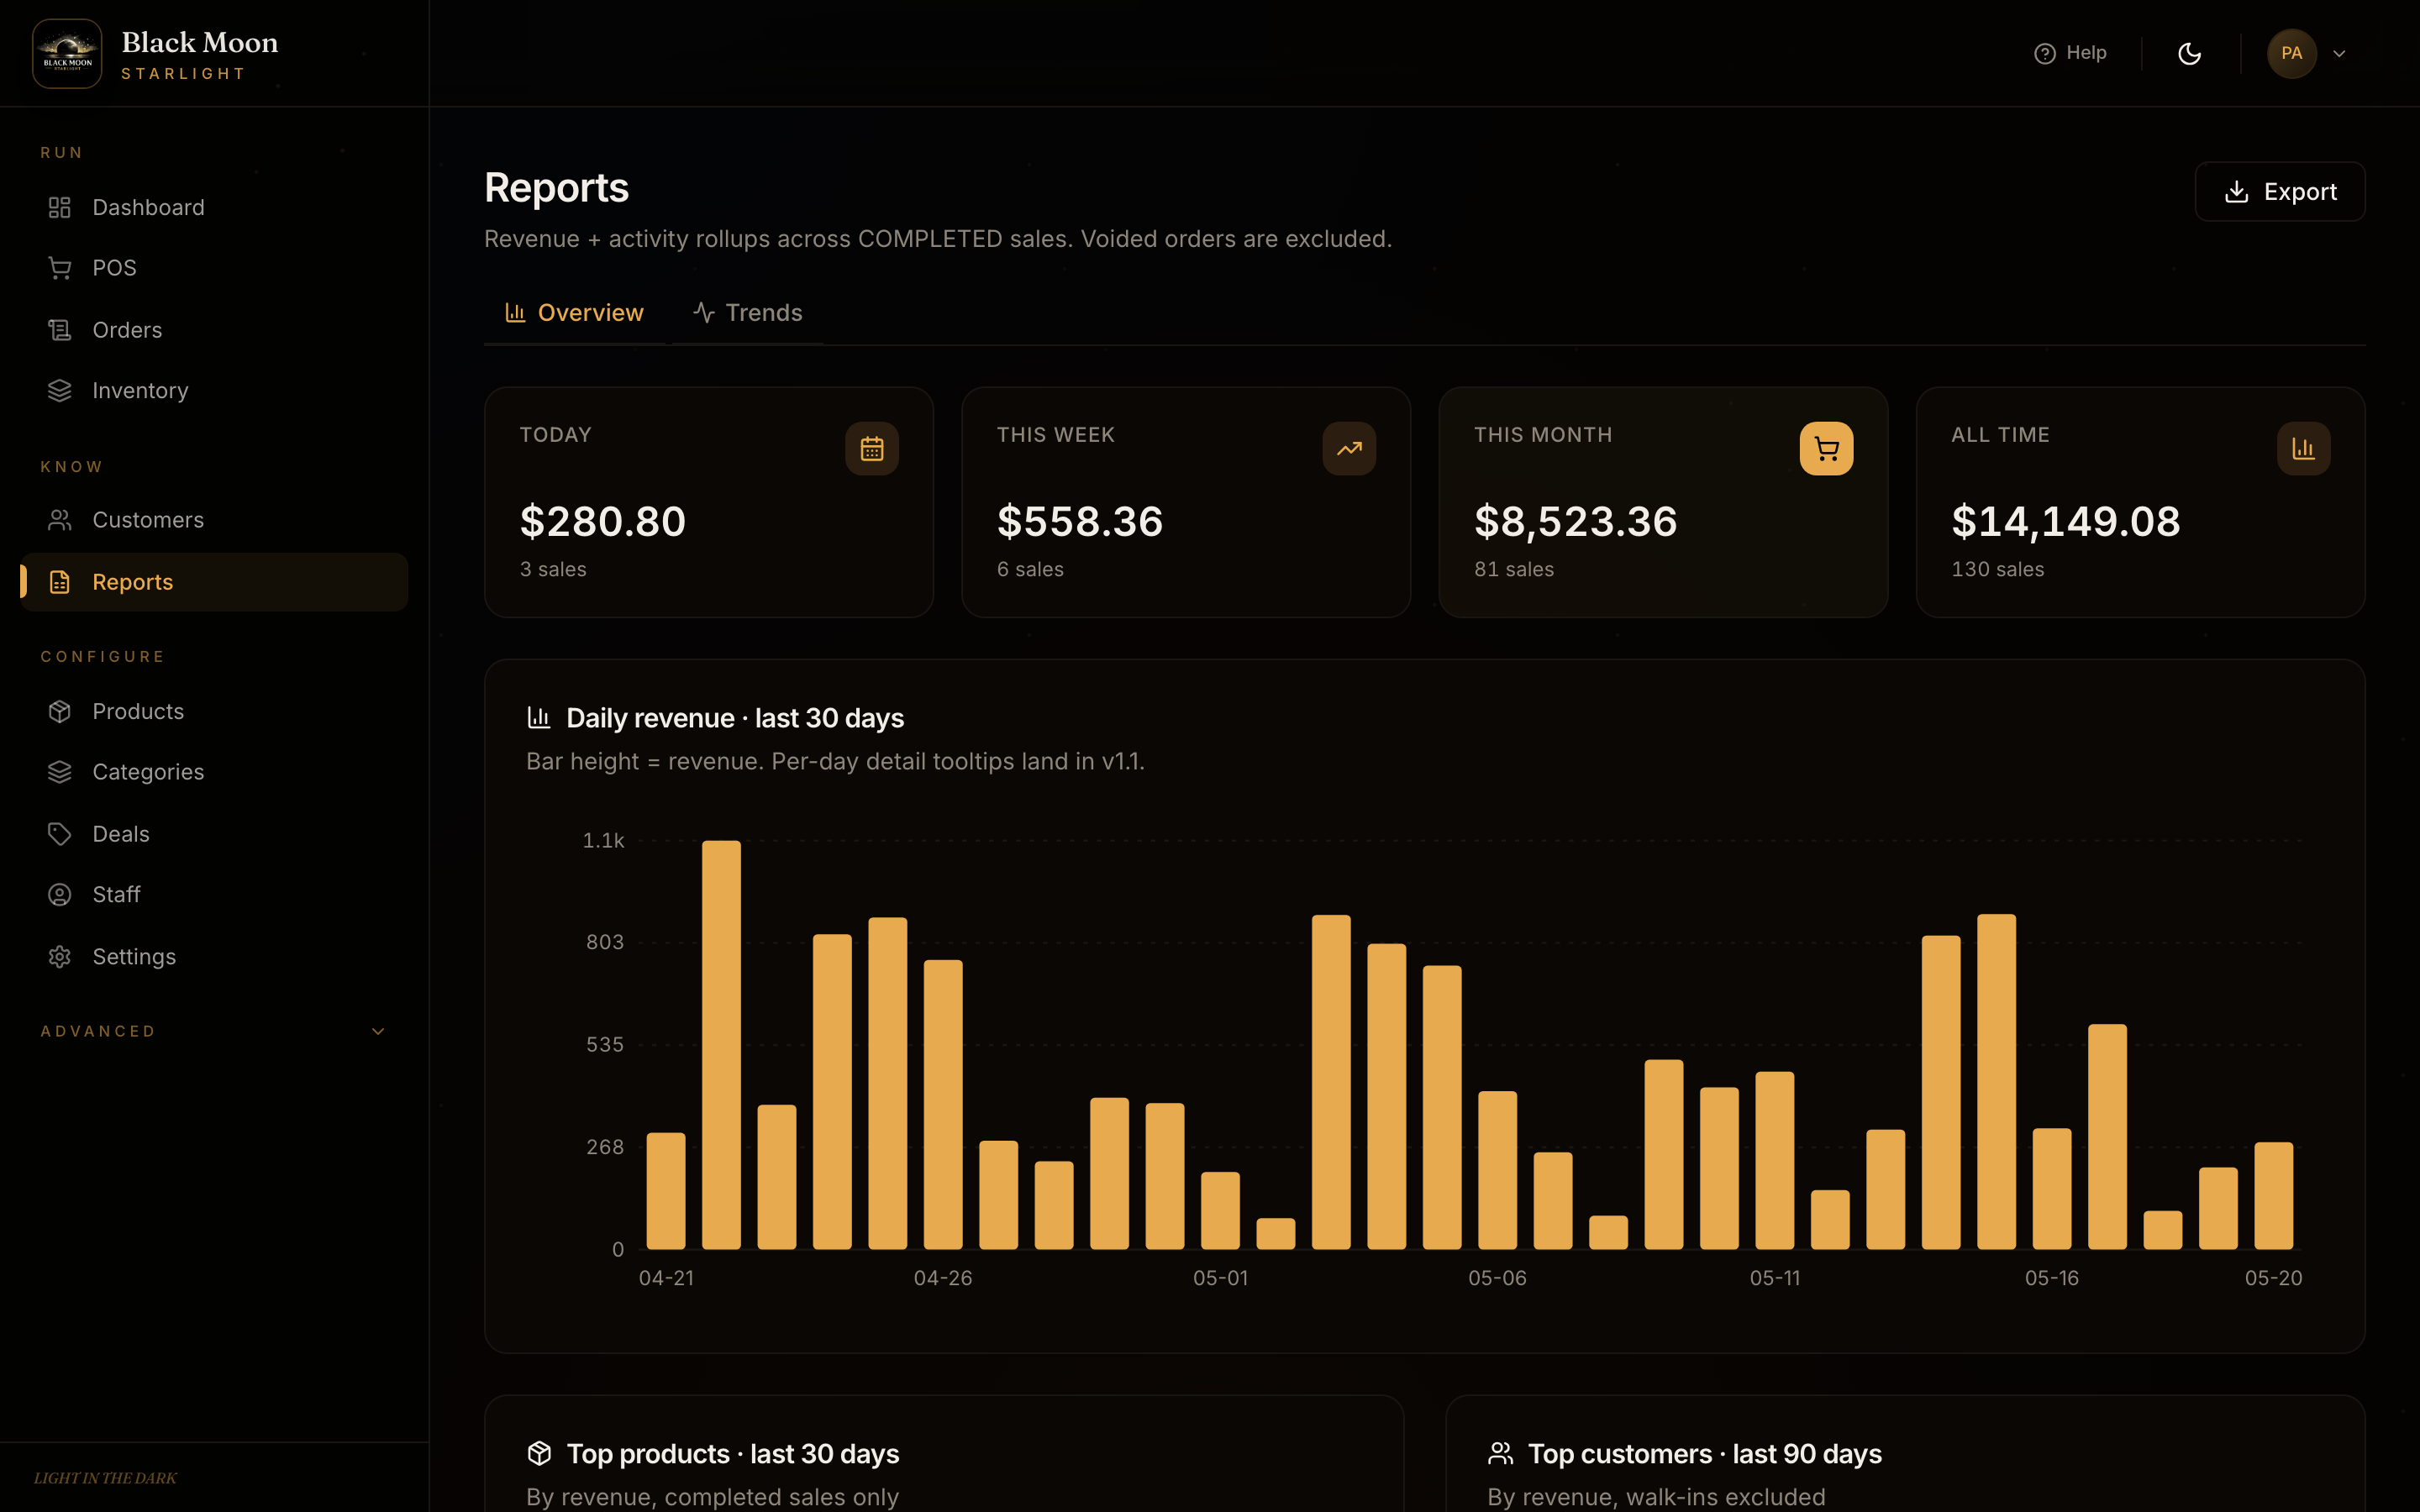Switch to the Trends tab
Screen dimensions: 2420x1512
pos(747,313)
